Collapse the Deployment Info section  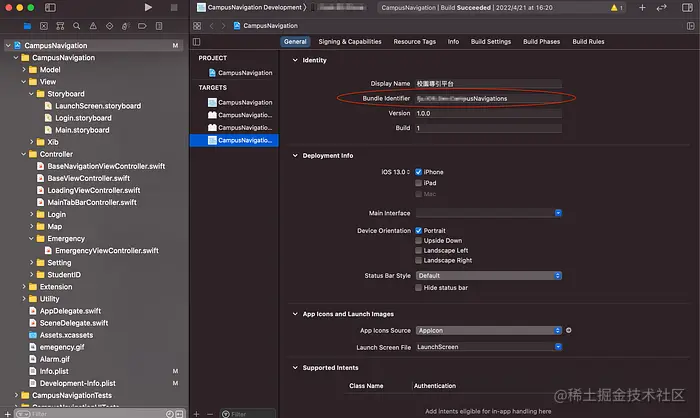pos(295,155)
